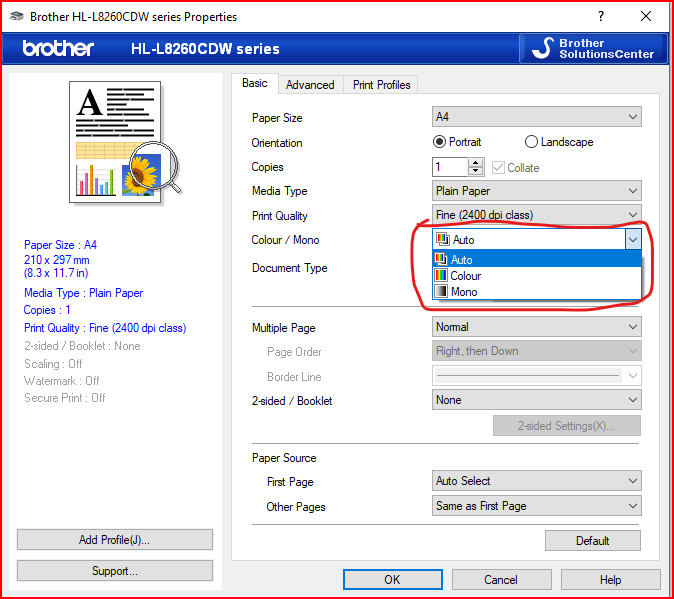Viewport: 674px width, 599px height.
Task: Click the Auto colour icon in selected field
Action: (442, 239)
